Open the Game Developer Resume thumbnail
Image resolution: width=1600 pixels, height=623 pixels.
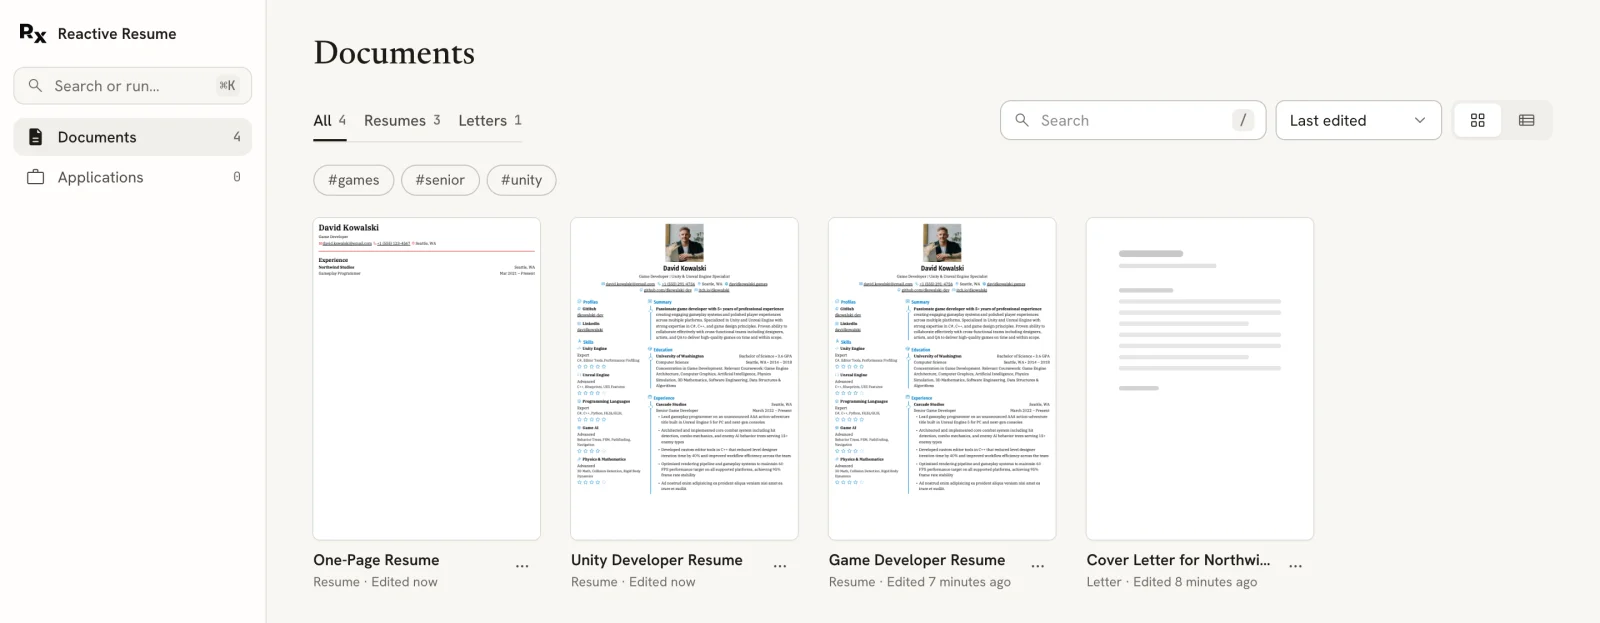[943, 379]
